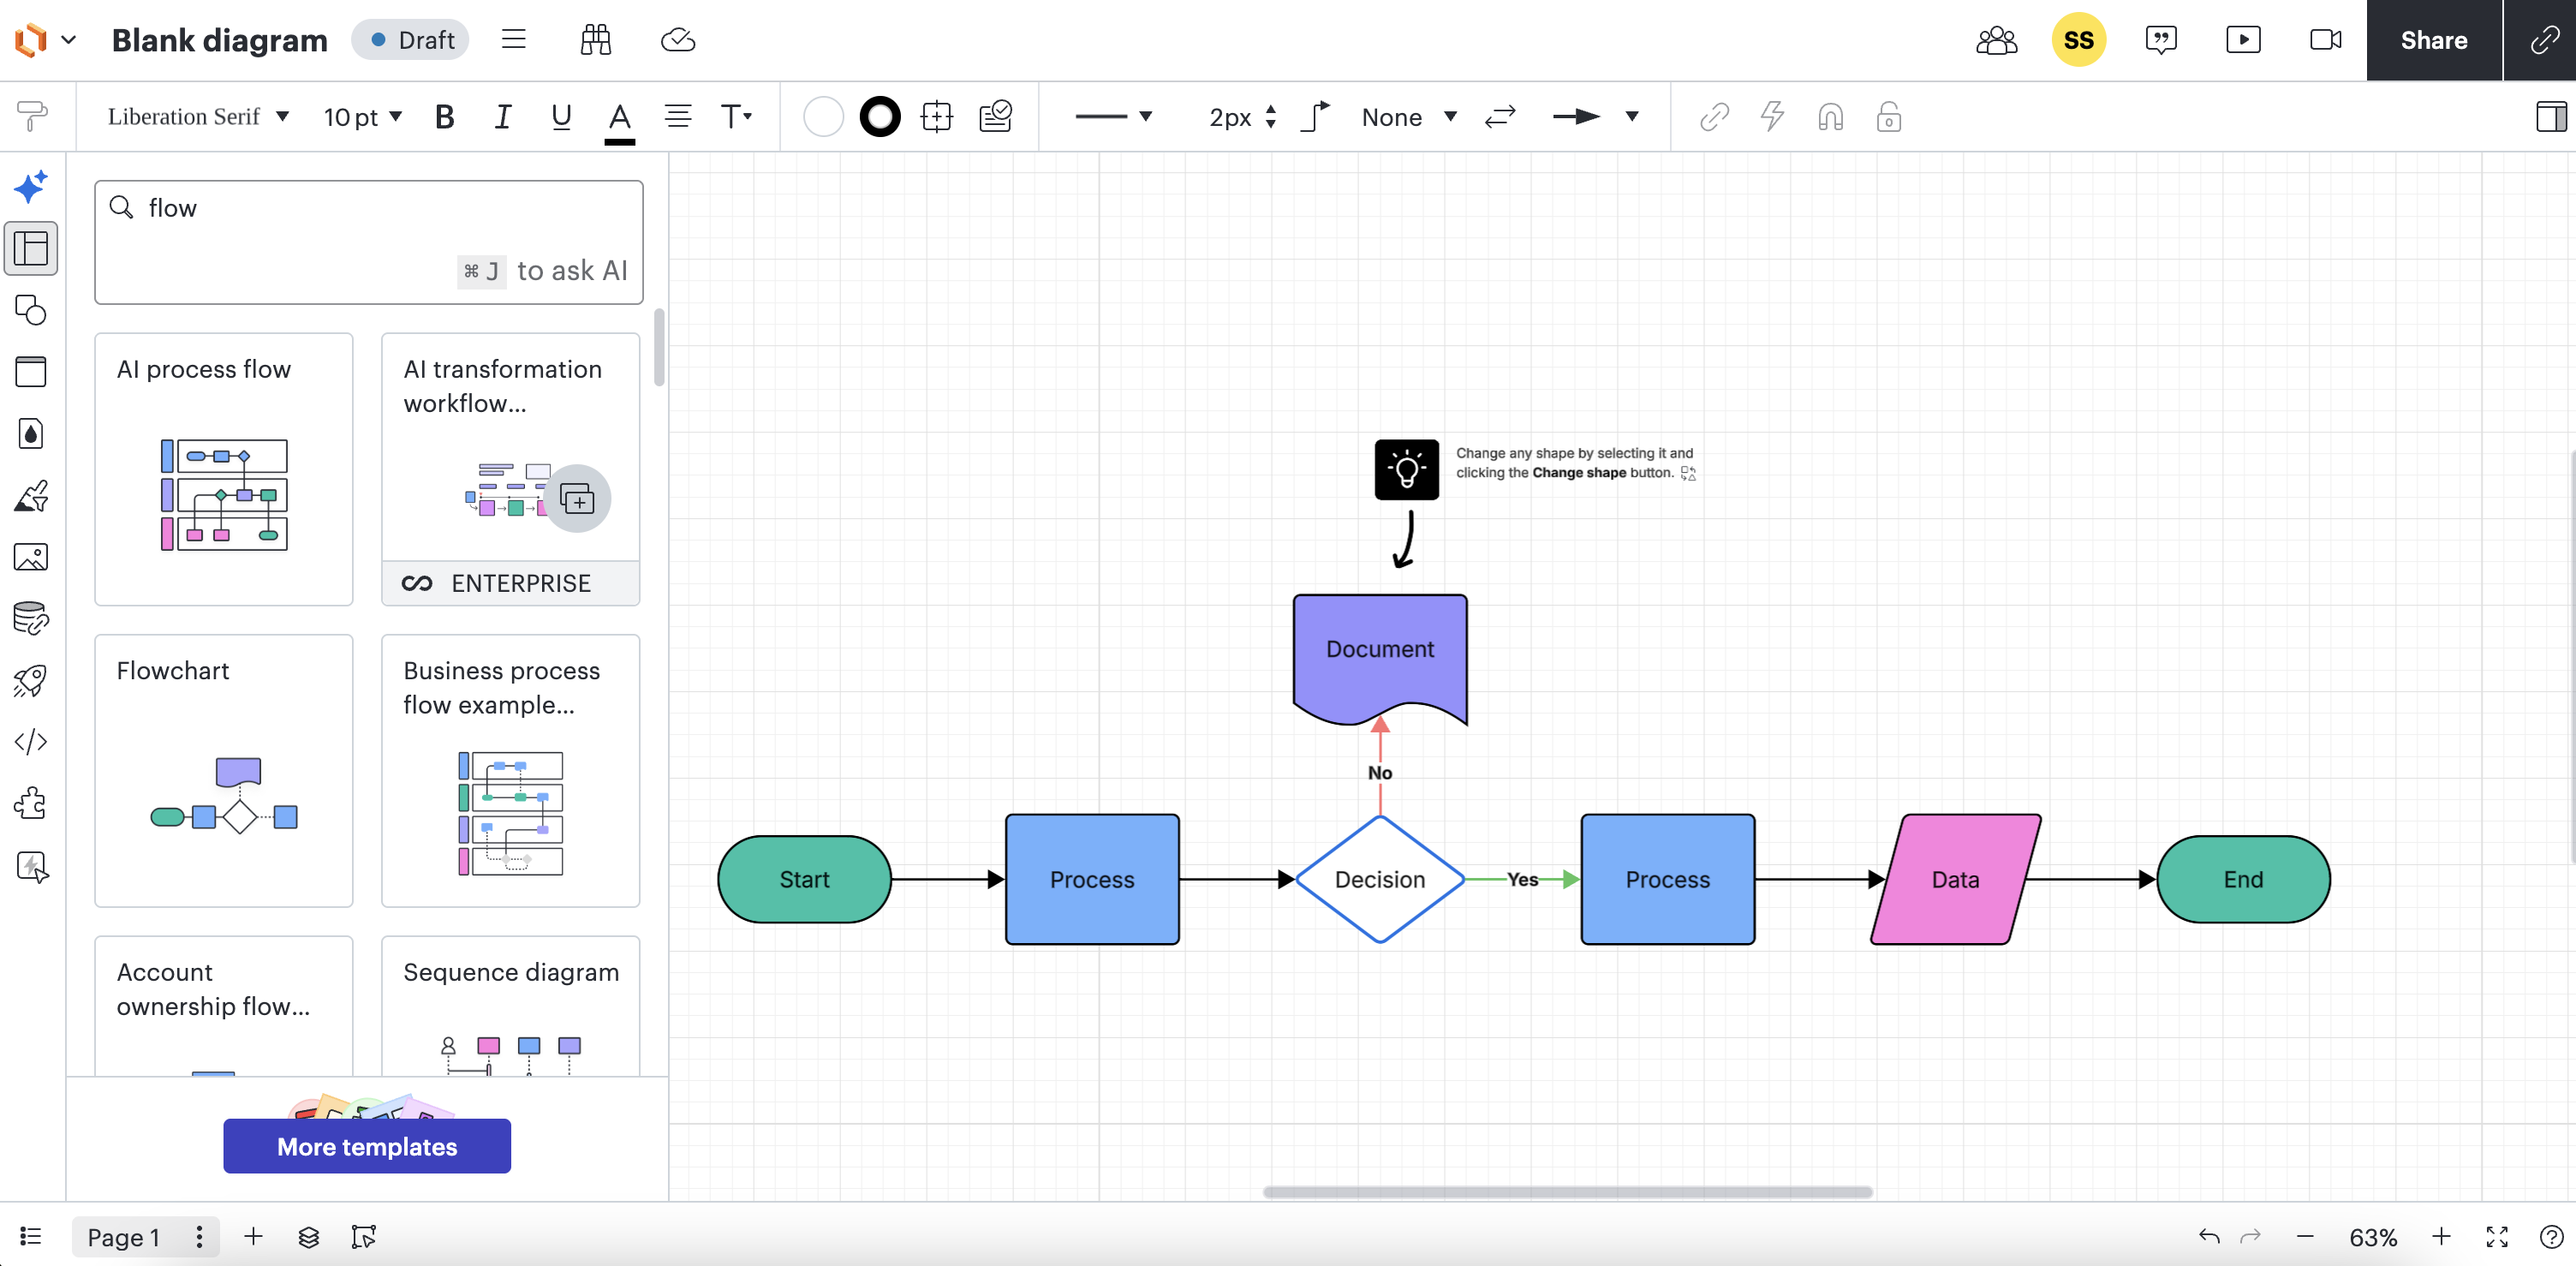Toggle fullscreen view mode
The image size is (2576, 1266).
(2497, 1237)
